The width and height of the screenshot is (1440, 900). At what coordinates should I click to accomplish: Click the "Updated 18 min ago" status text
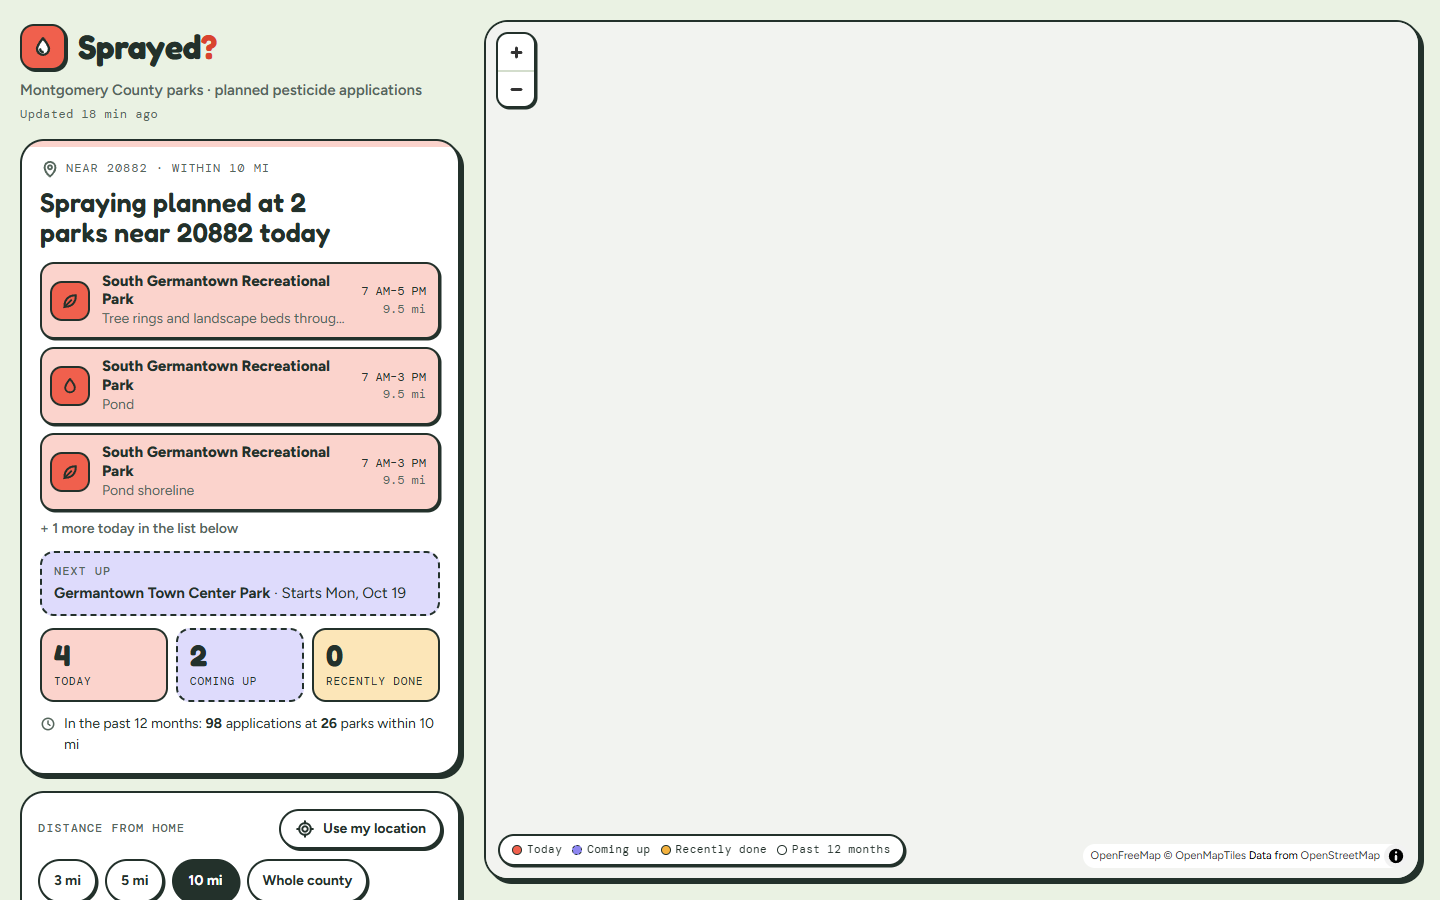(89, 114)
